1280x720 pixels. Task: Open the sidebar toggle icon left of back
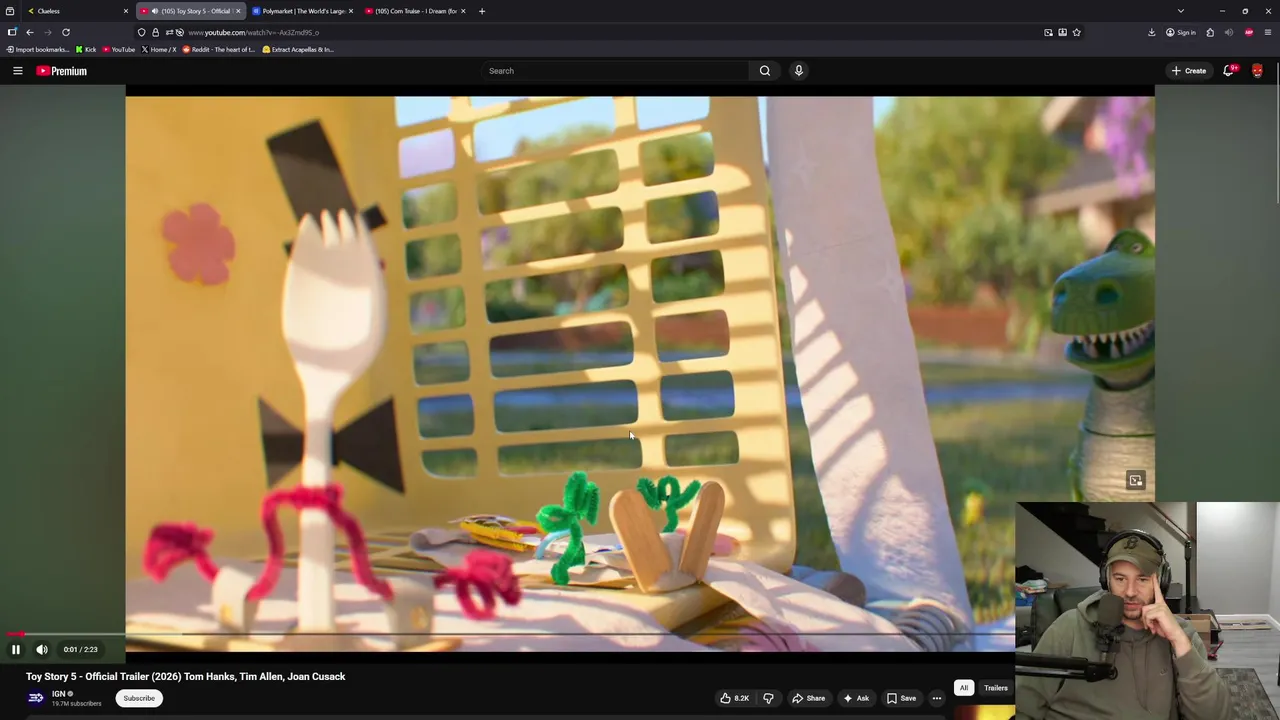pyautogui.click(x=12, y=32)
